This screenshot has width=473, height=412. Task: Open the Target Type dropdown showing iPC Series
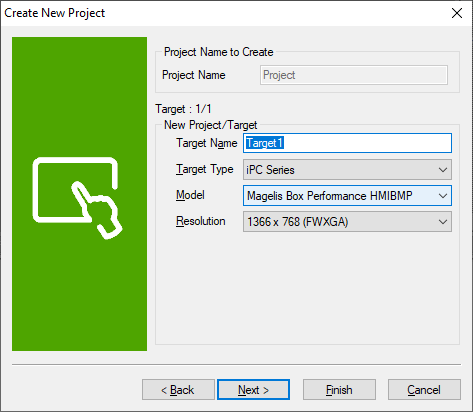[x=347, y=170]
